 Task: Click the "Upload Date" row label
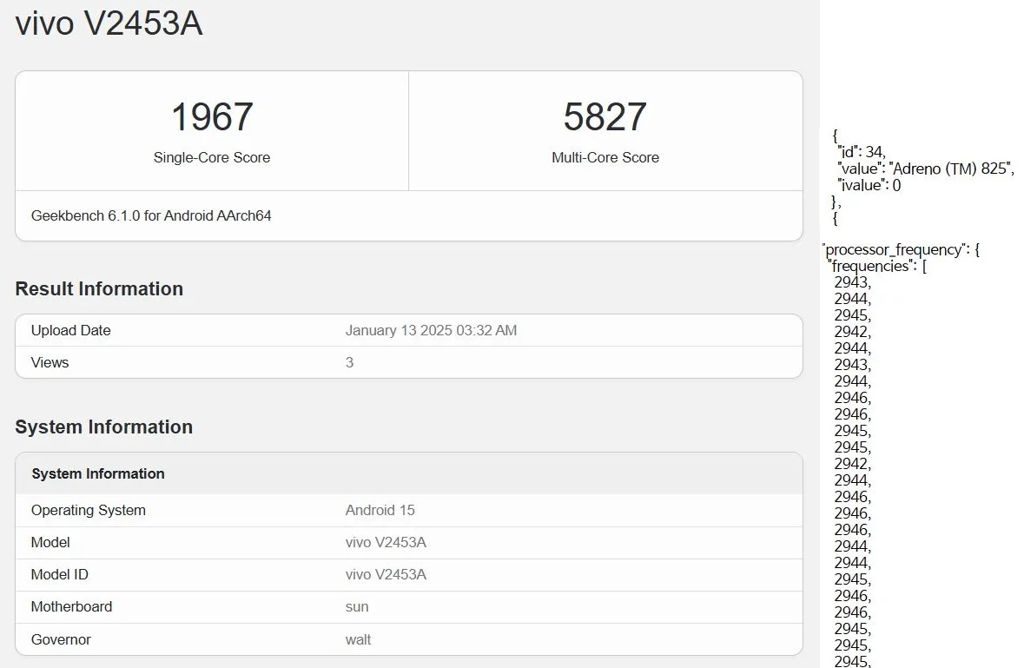[71, 330]
